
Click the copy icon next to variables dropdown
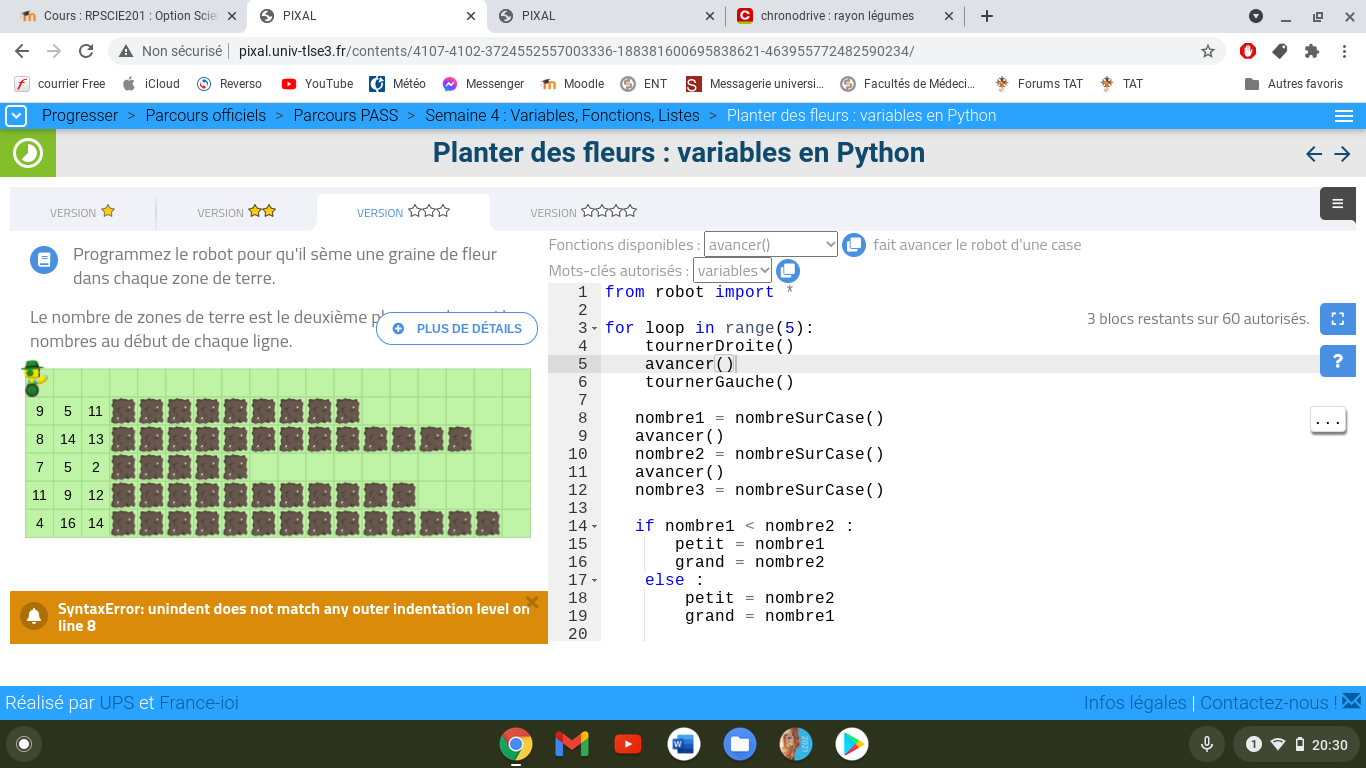point(788,271)
